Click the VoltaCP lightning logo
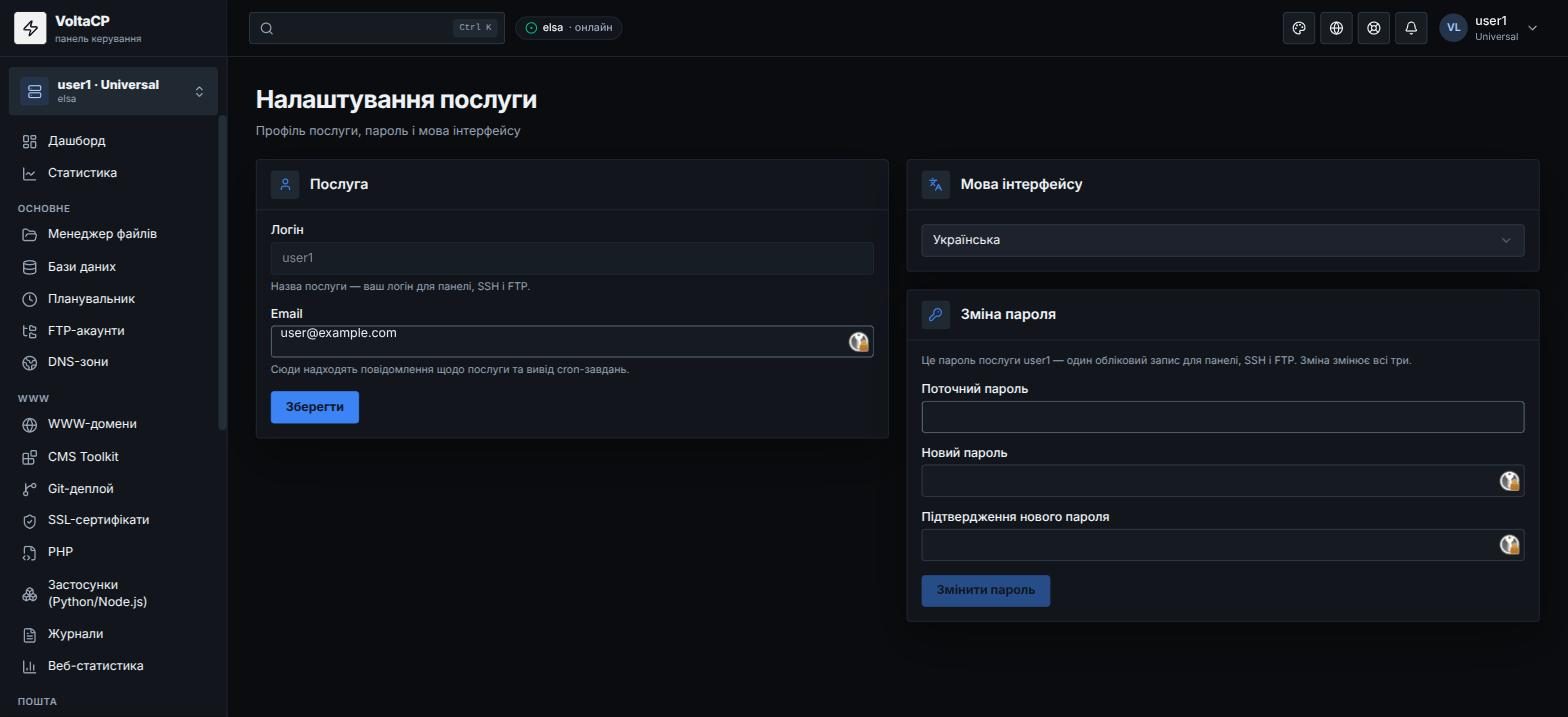 [x=30, y=28]
